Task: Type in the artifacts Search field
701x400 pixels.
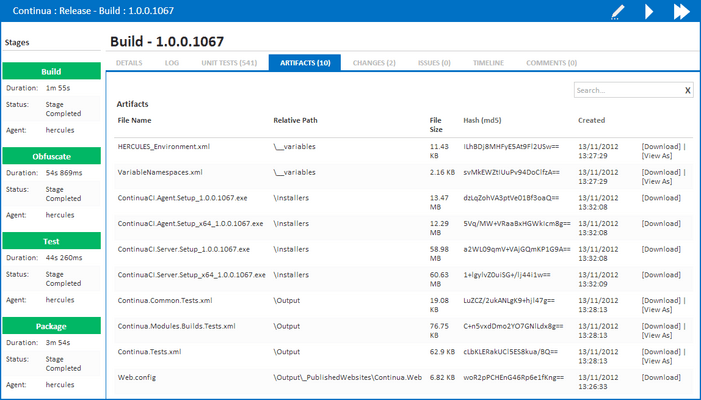Action: pyautogui.click(x=627, y=90)
